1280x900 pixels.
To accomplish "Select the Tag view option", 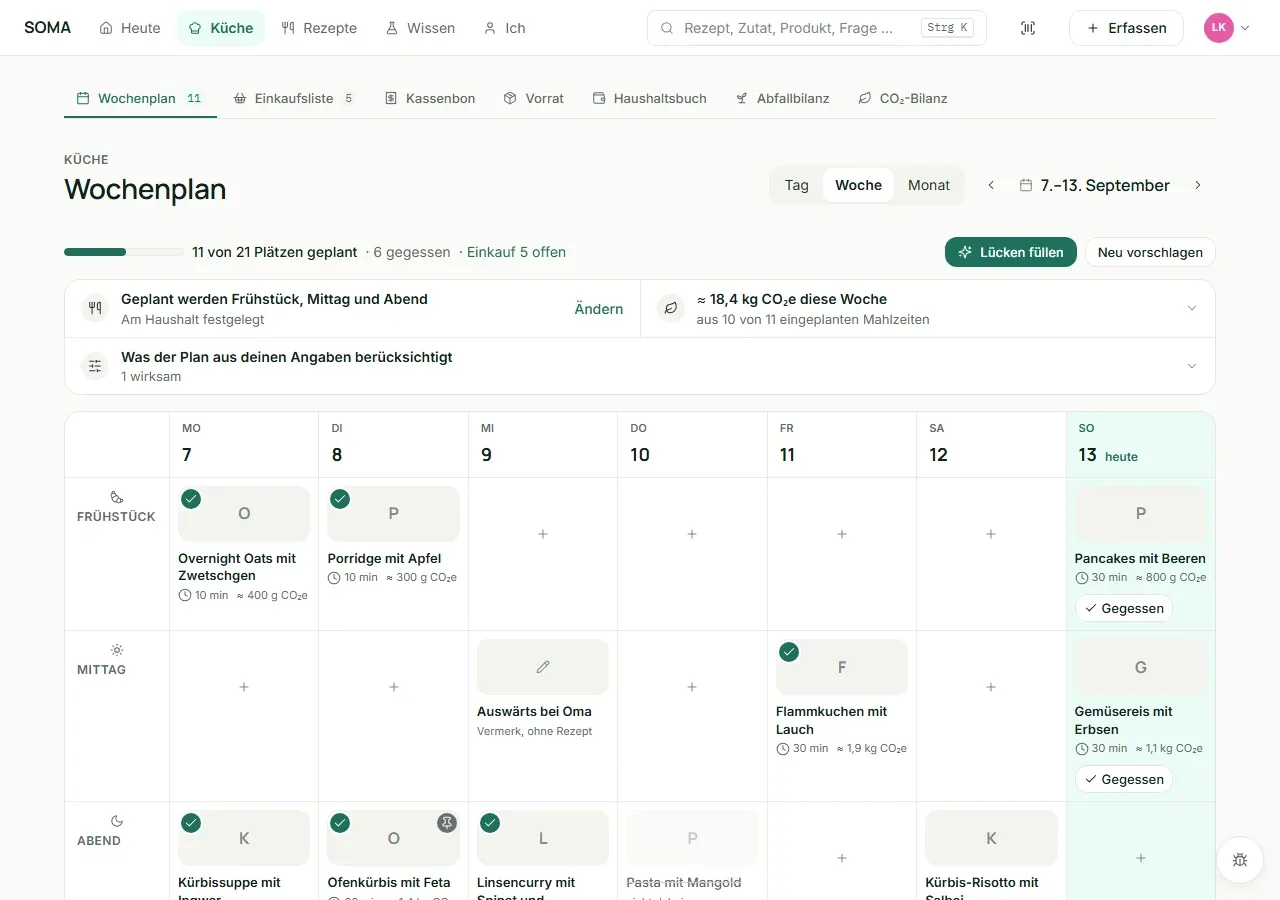I will click(797, 185).
